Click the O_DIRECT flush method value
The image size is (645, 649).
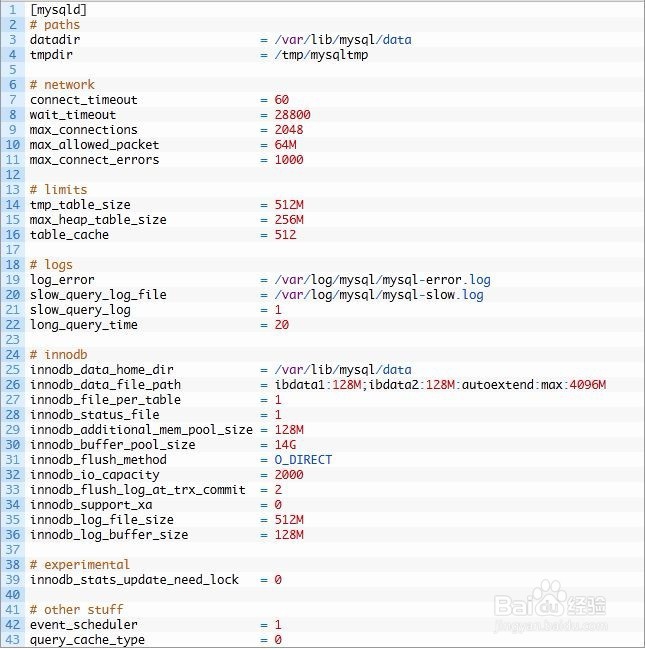tap(303, 459)
